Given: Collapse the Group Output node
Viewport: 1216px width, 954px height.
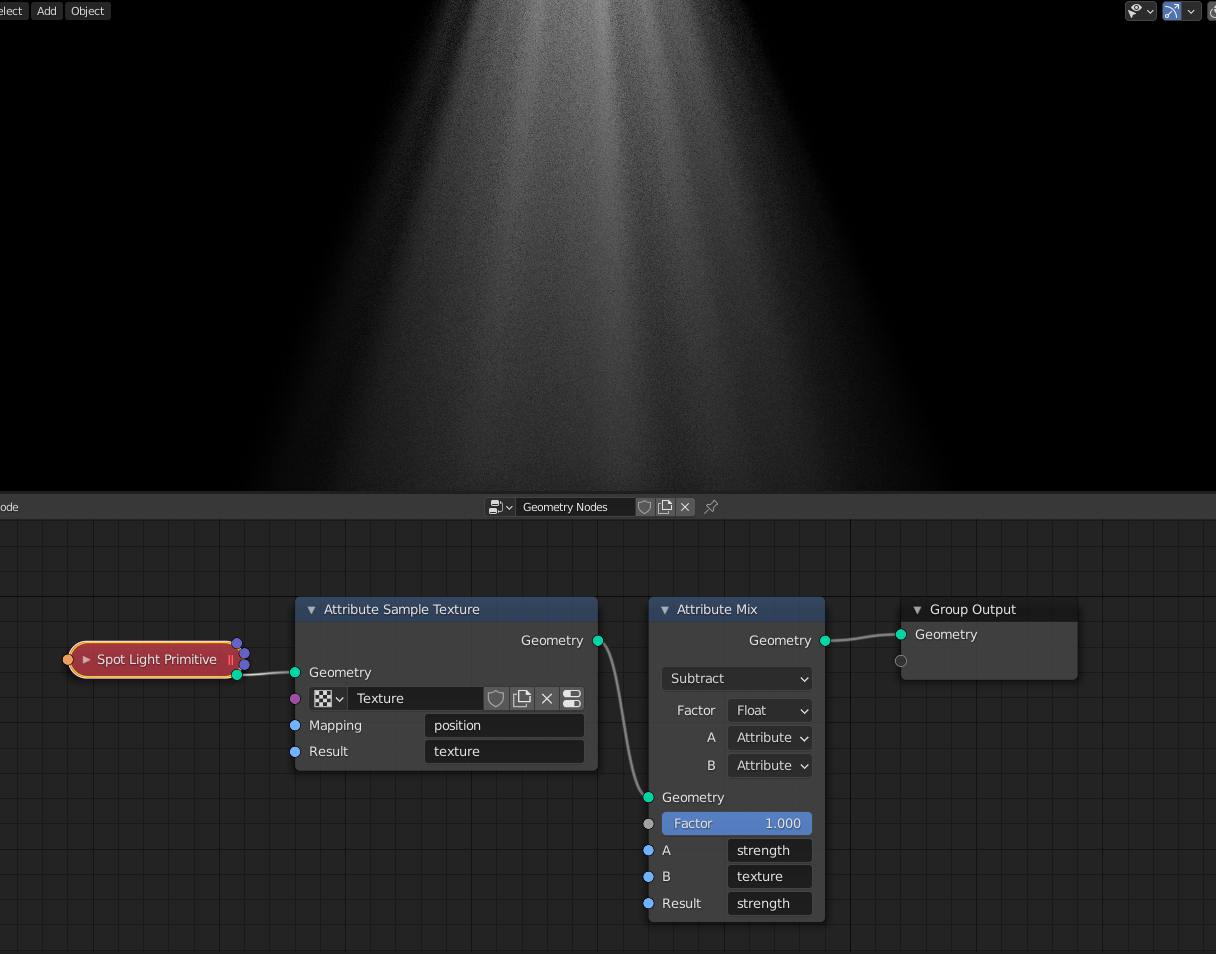Looking at the screenshot, I should [917, 609].
